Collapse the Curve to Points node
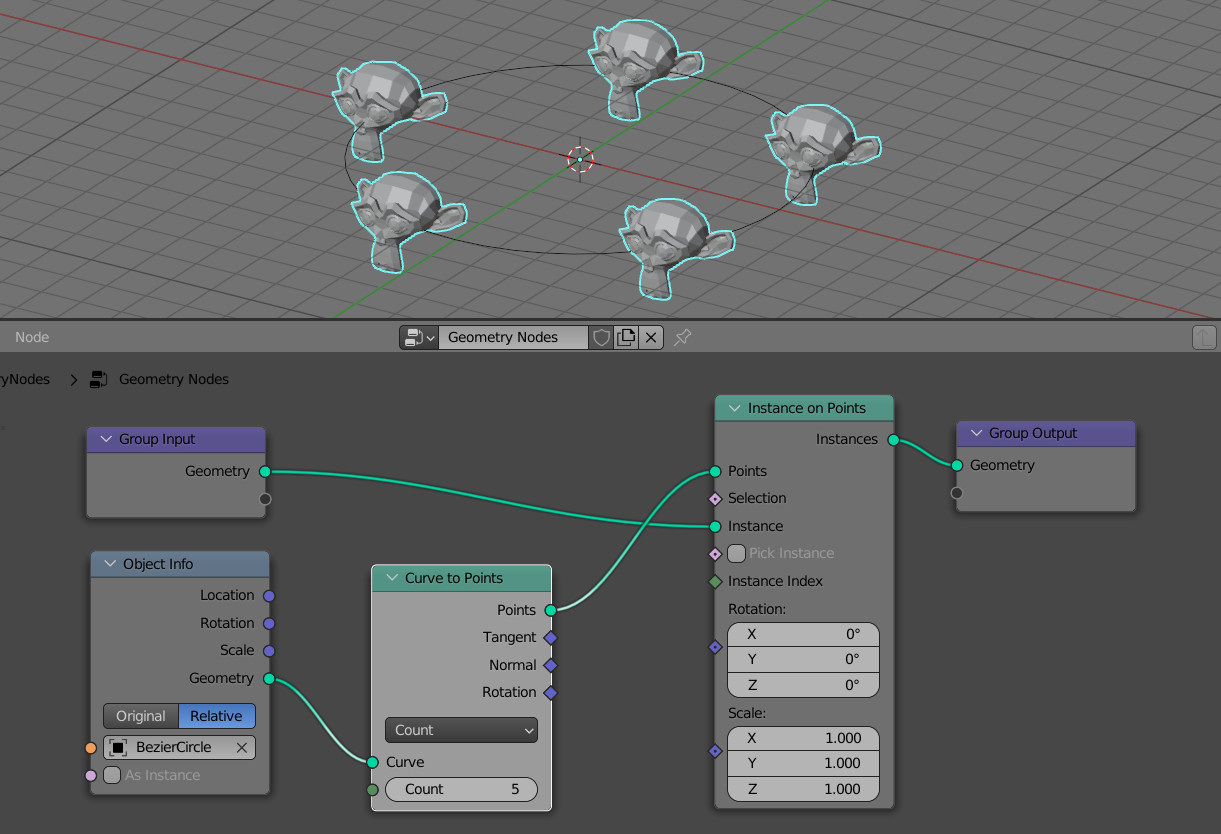 point(391,578)
